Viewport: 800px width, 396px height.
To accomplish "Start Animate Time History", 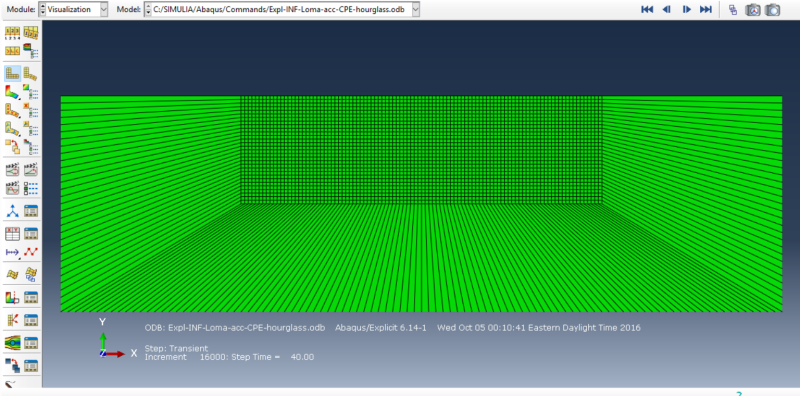I will (x=31, y=169).
